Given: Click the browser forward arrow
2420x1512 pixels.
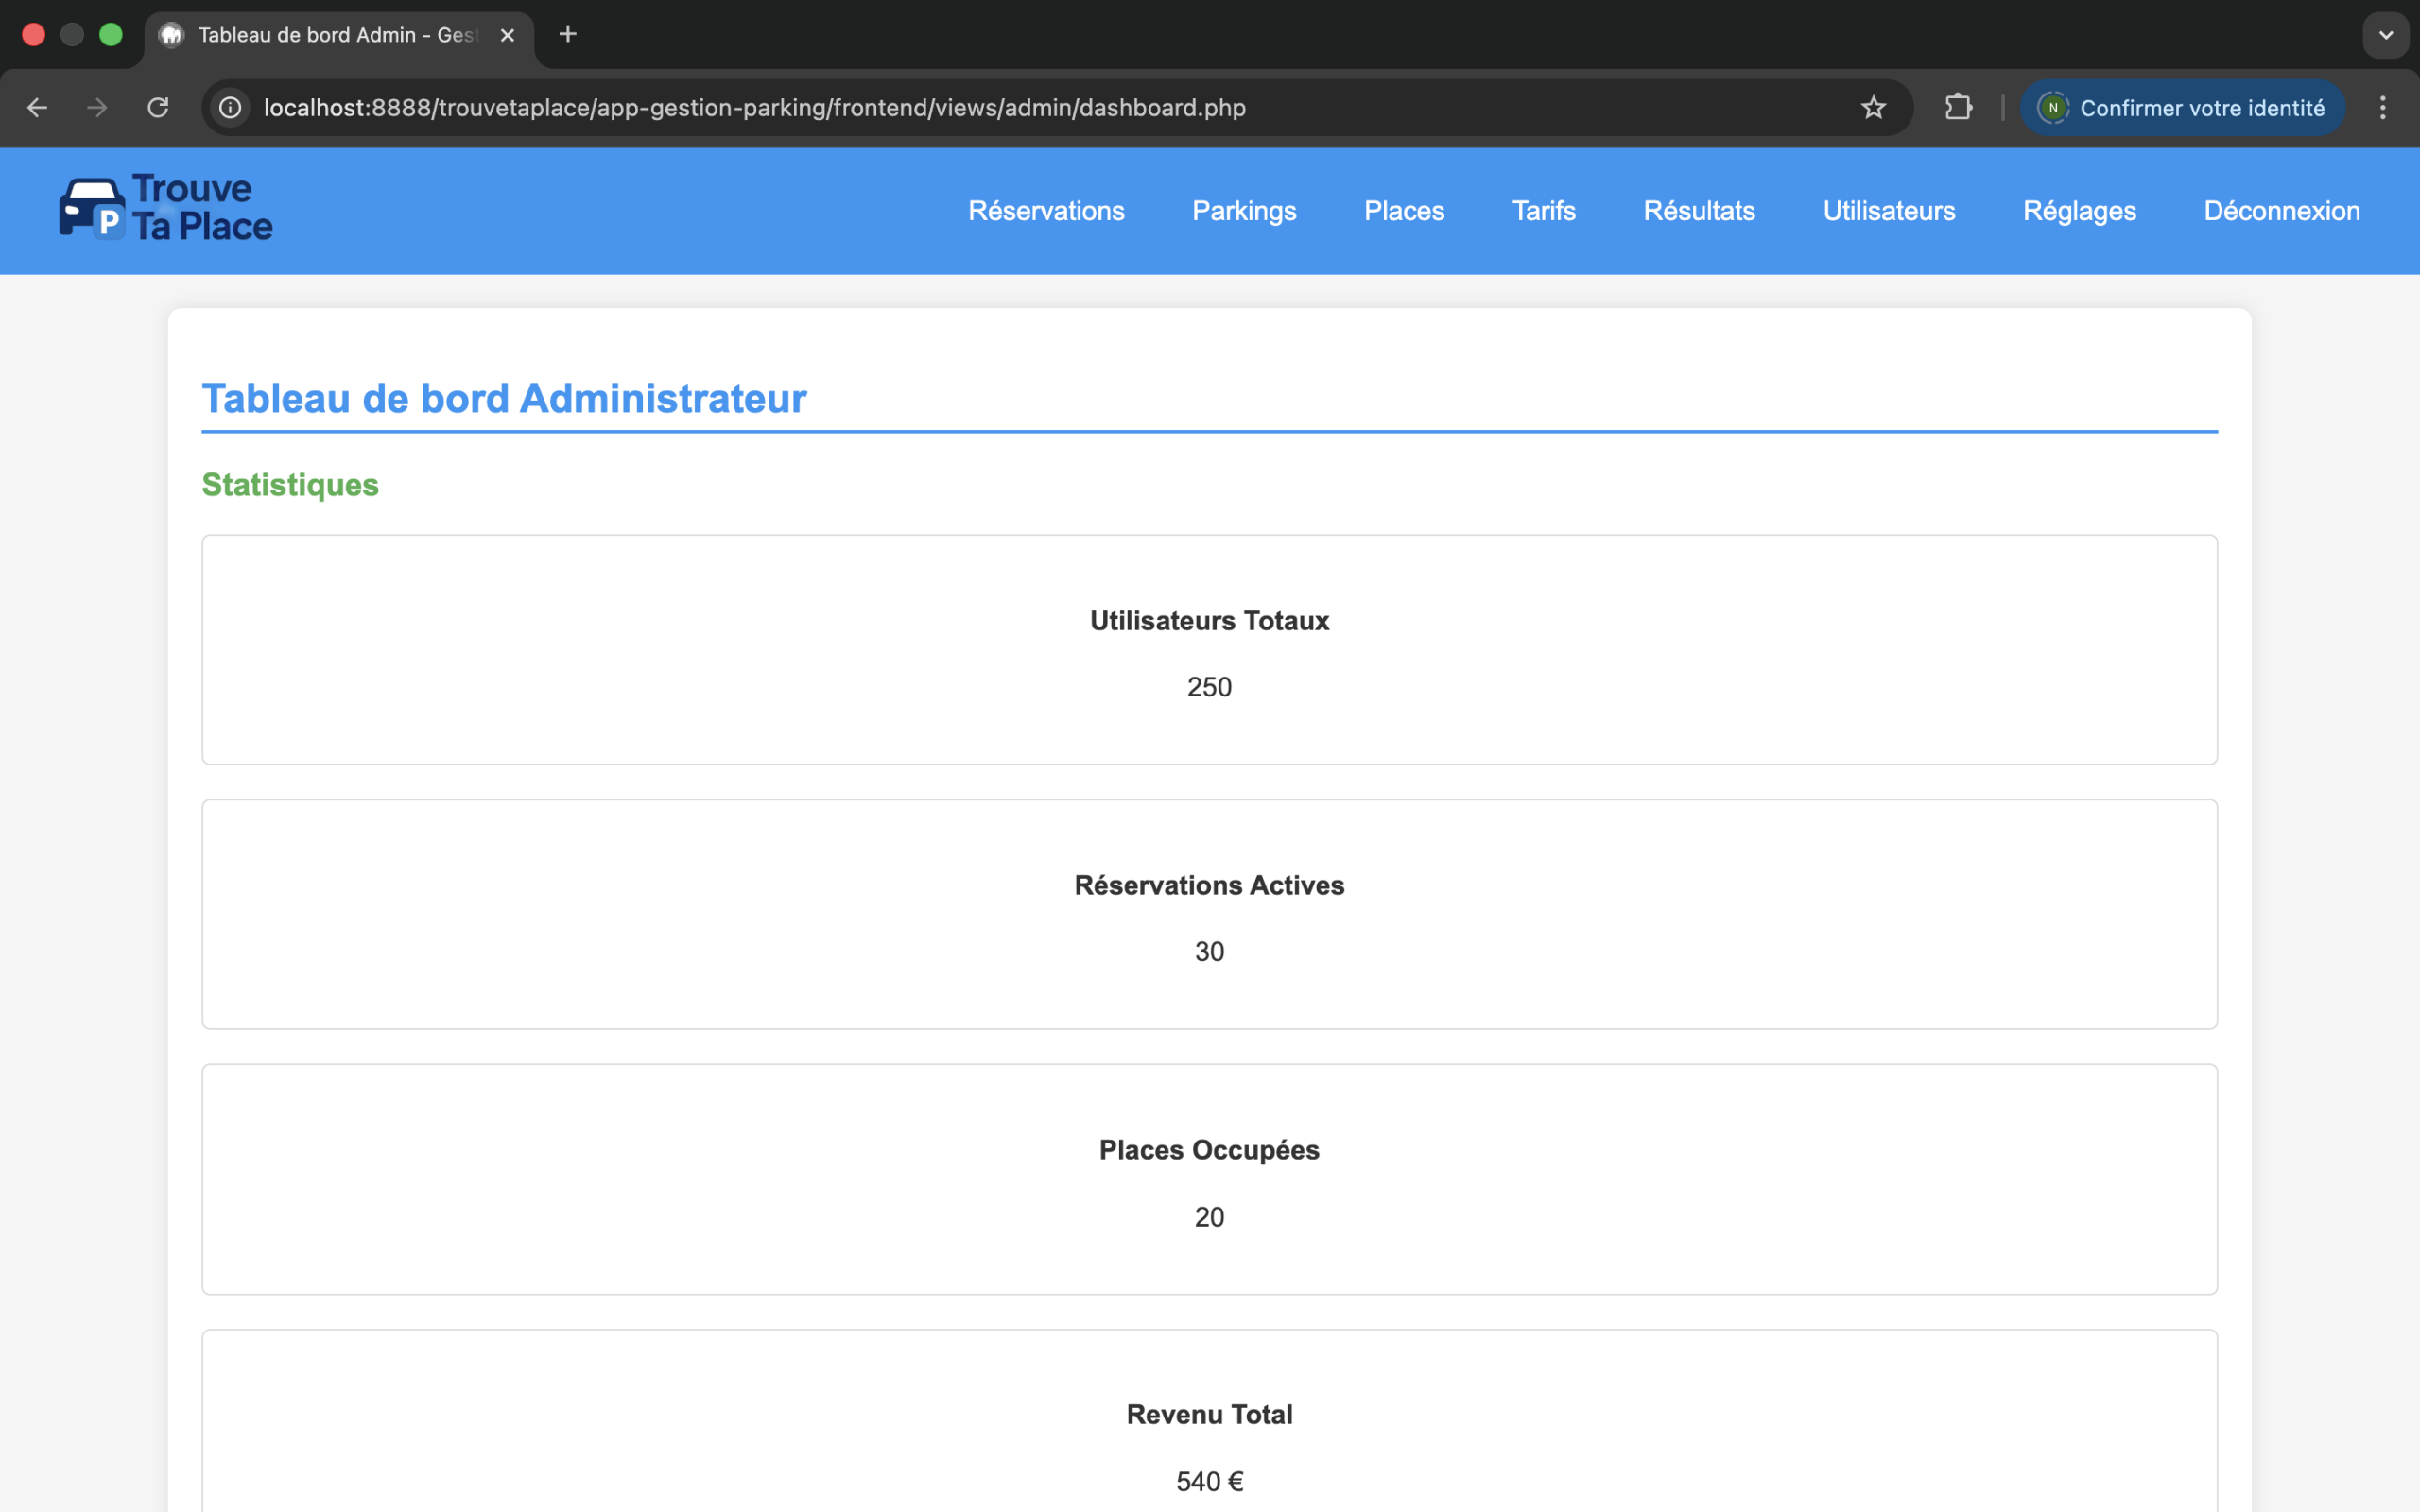Looking at the screenshot, I should 97,108.
